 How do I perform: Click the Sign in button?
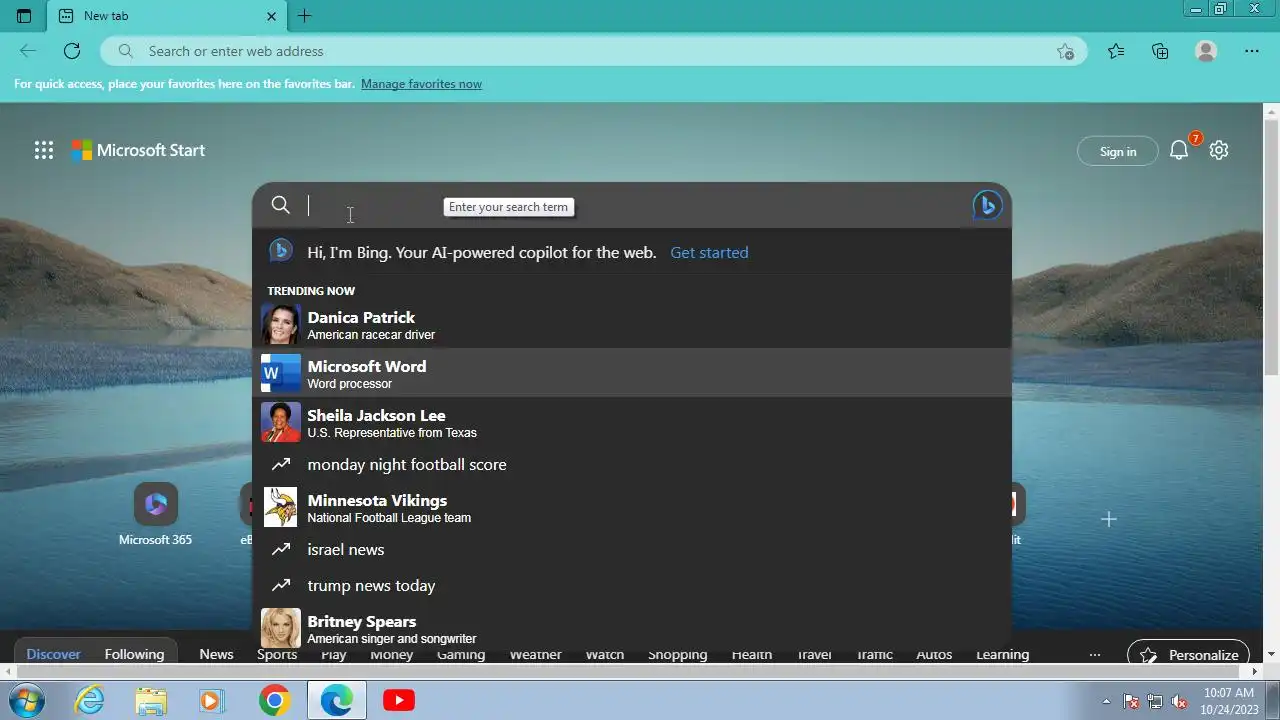1118,151
